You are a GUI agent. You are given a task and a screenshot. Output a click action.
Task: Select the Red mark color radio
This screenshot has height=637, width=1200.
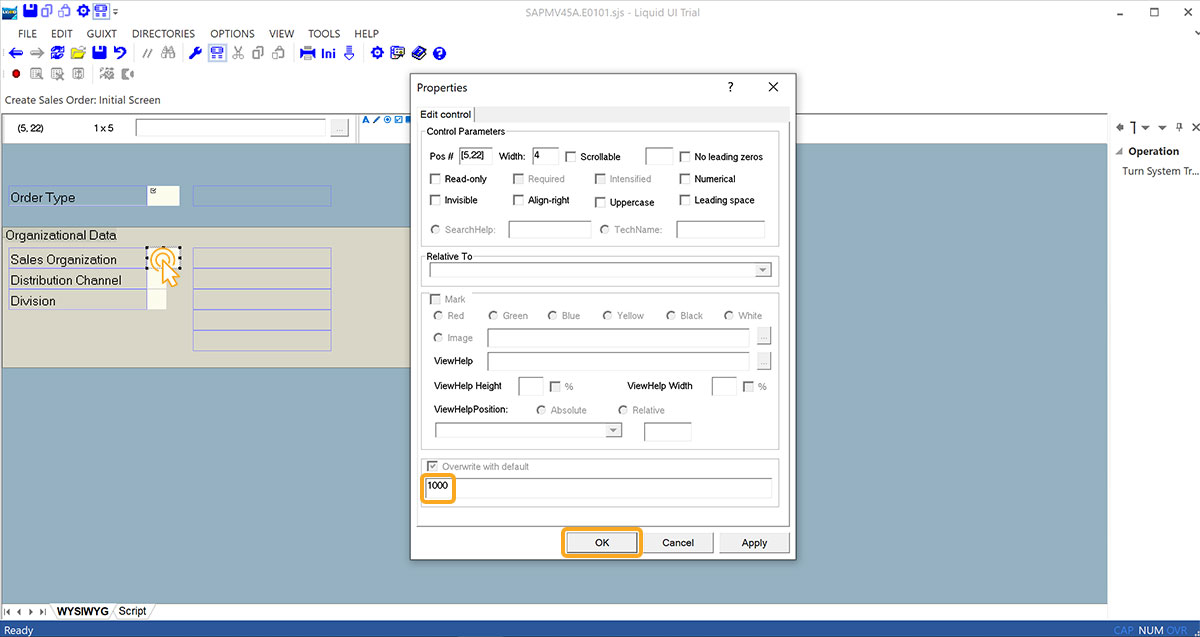click(438, 316)
